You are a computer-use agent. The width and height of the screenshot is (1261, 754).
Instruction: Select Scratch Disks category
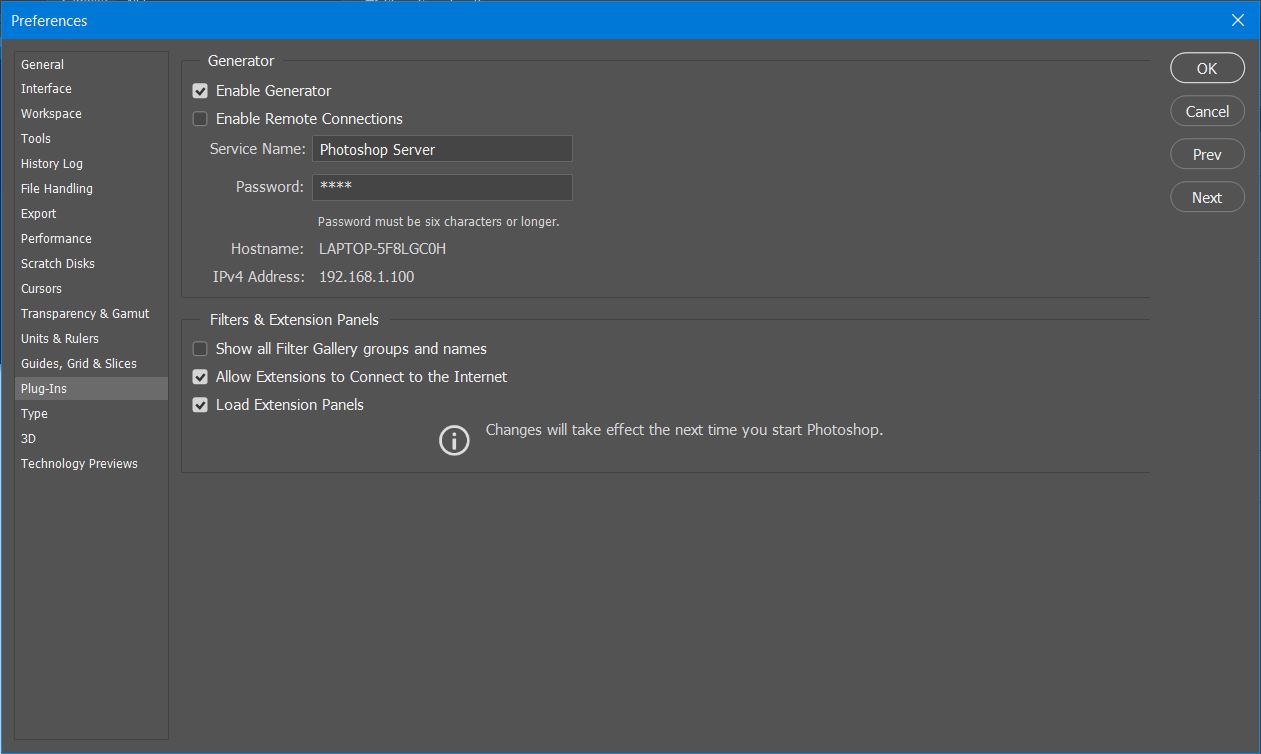(91, 264)
